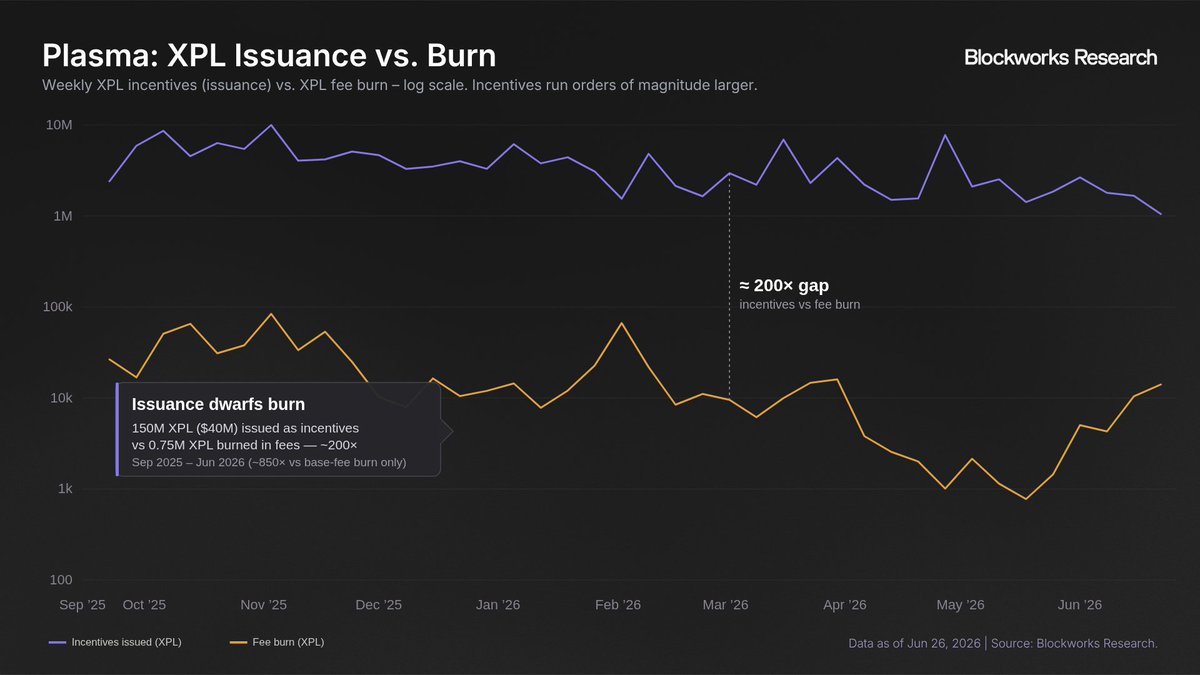Screen dimensions: 1200x675
Task: Click the 'Sep '25' x-axis label
Action: coord(83,605)
